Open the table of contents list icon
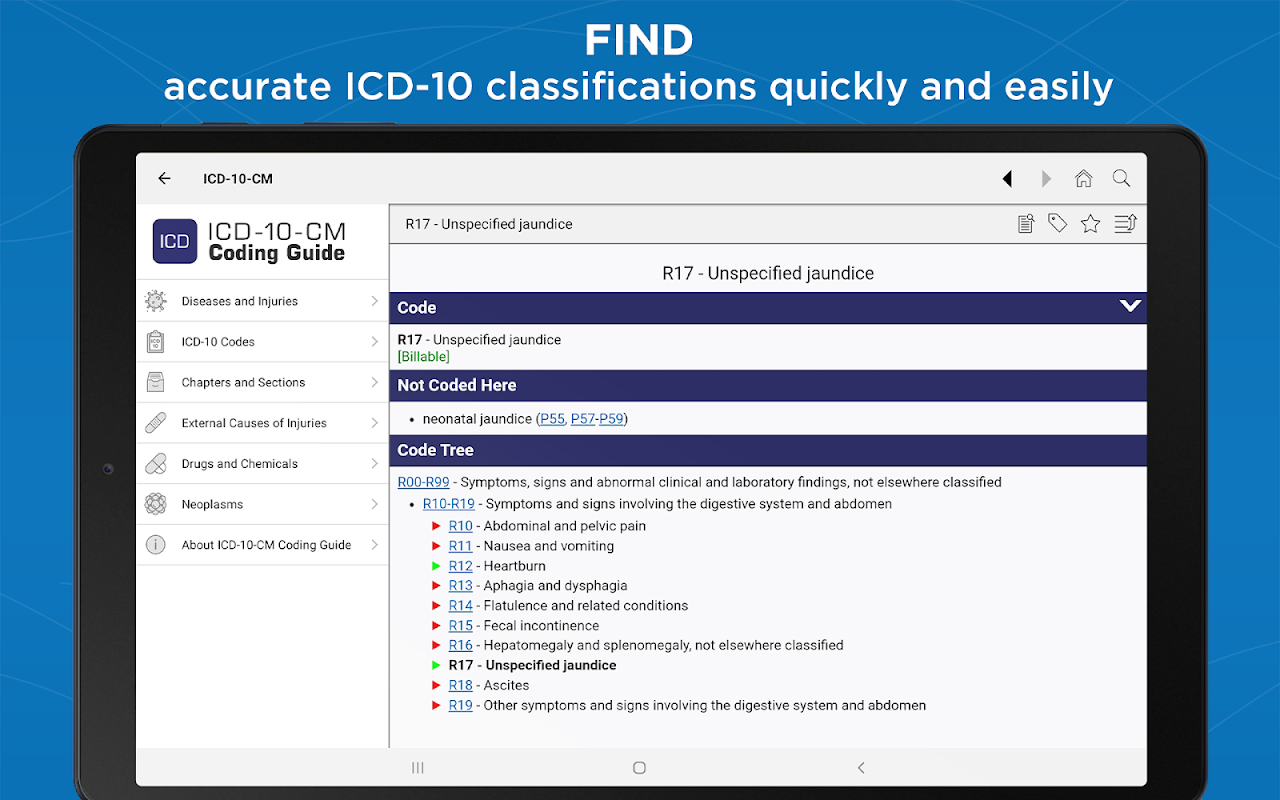Viewport: 1280px width, 800px height. (x=1125, y=224)
